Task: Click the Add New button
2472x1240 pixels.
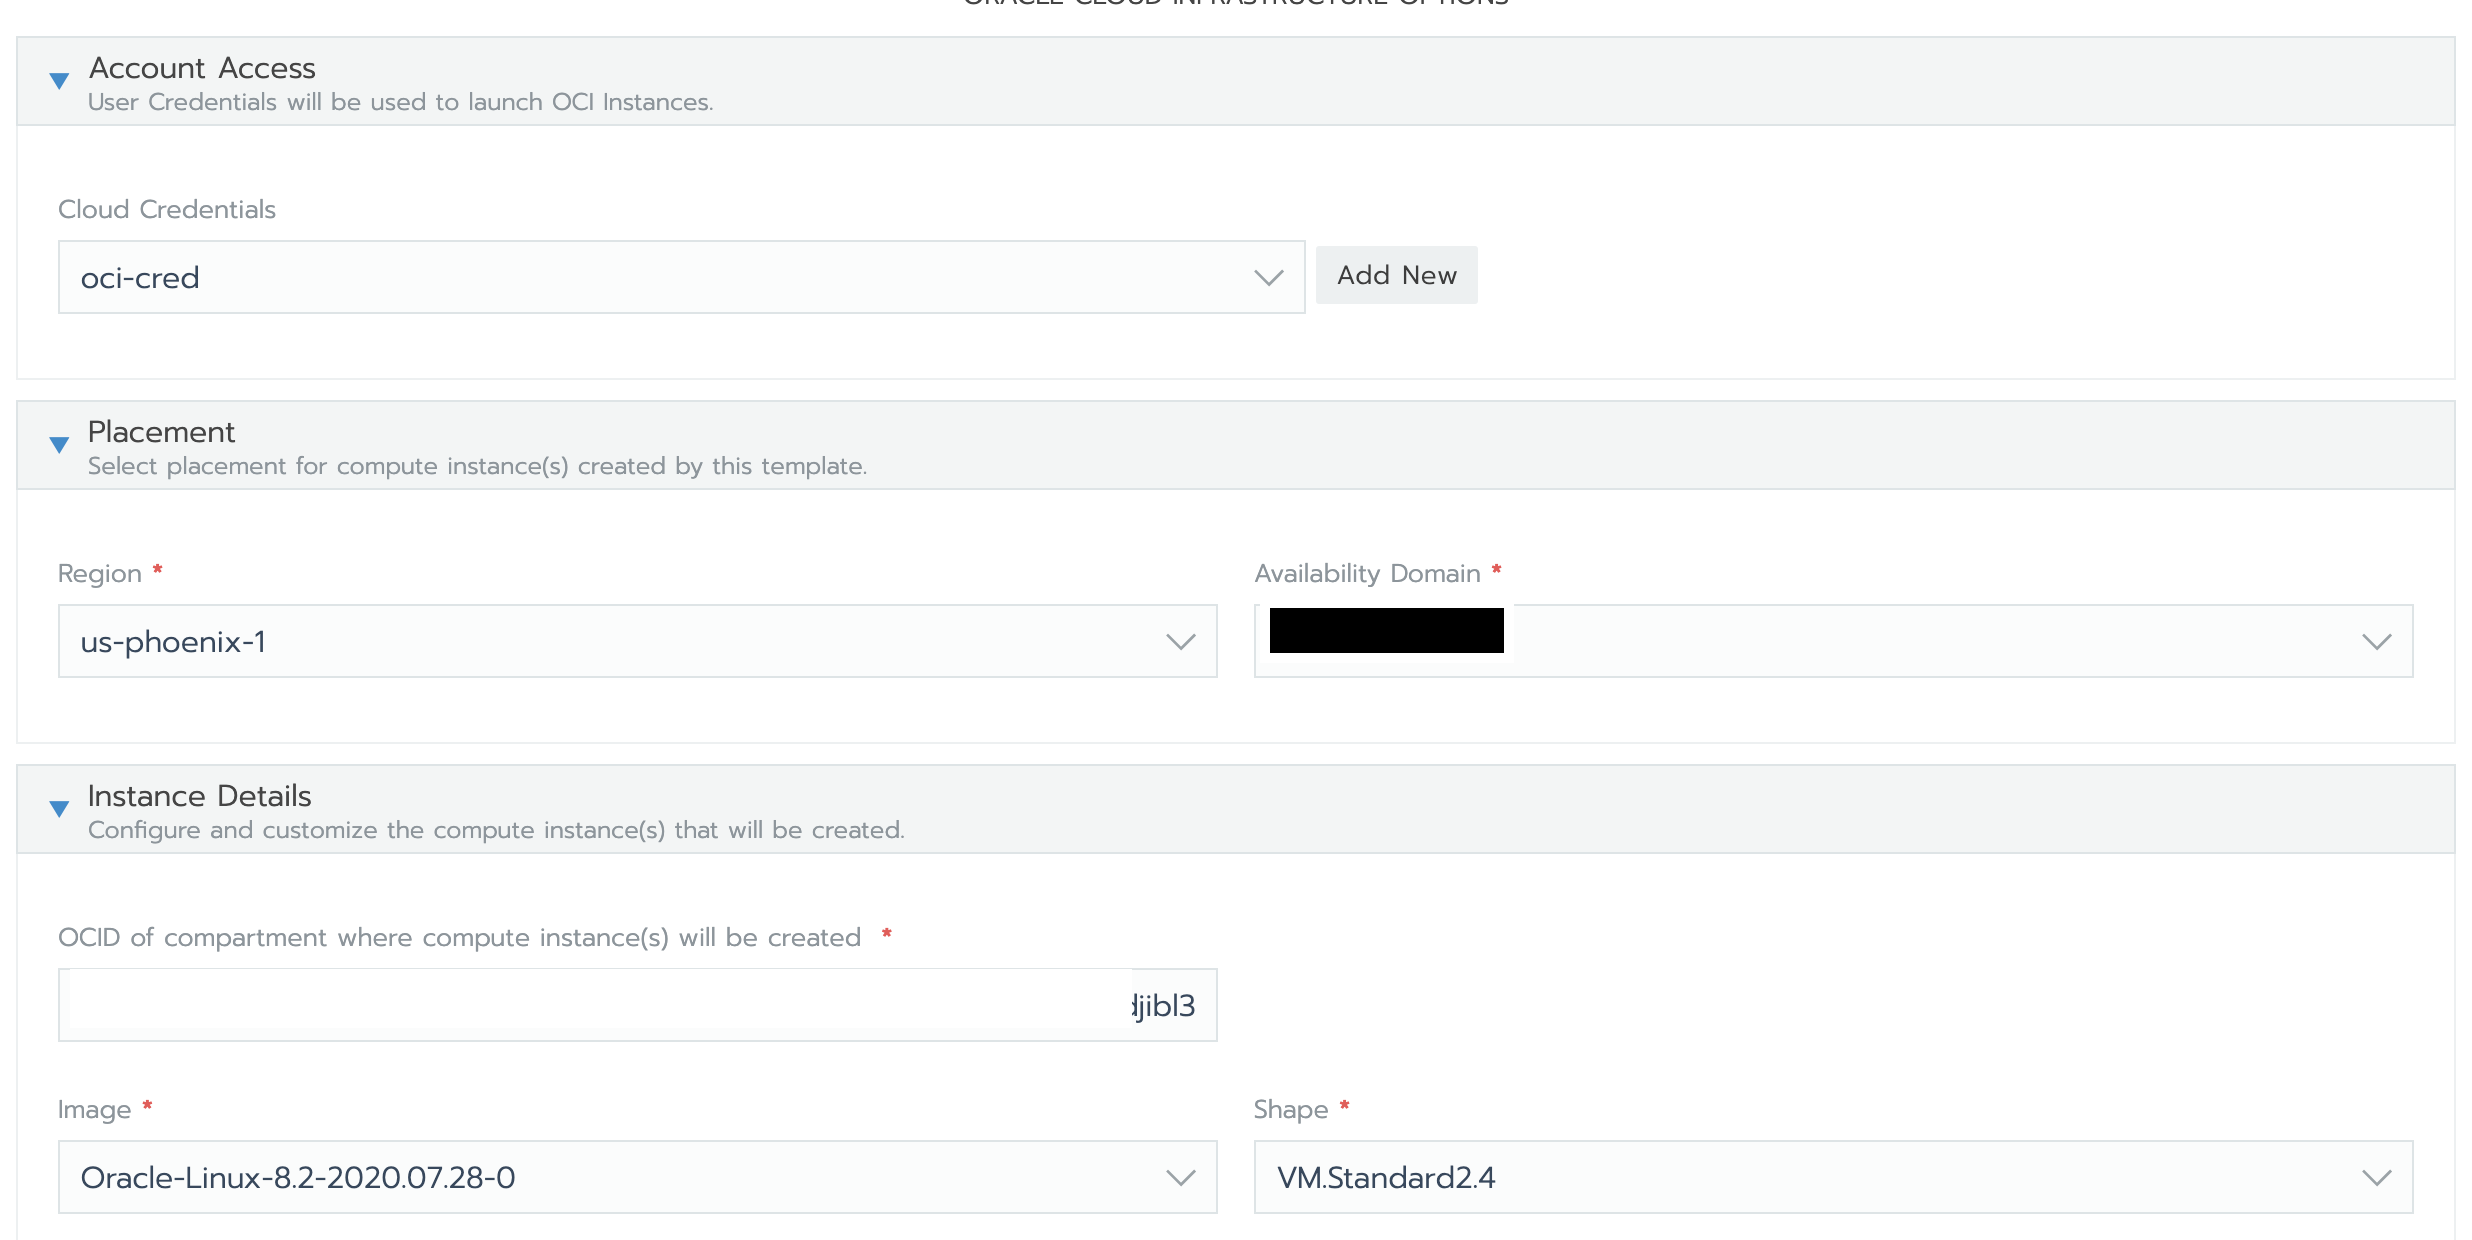Action: tap(1396, 275)
